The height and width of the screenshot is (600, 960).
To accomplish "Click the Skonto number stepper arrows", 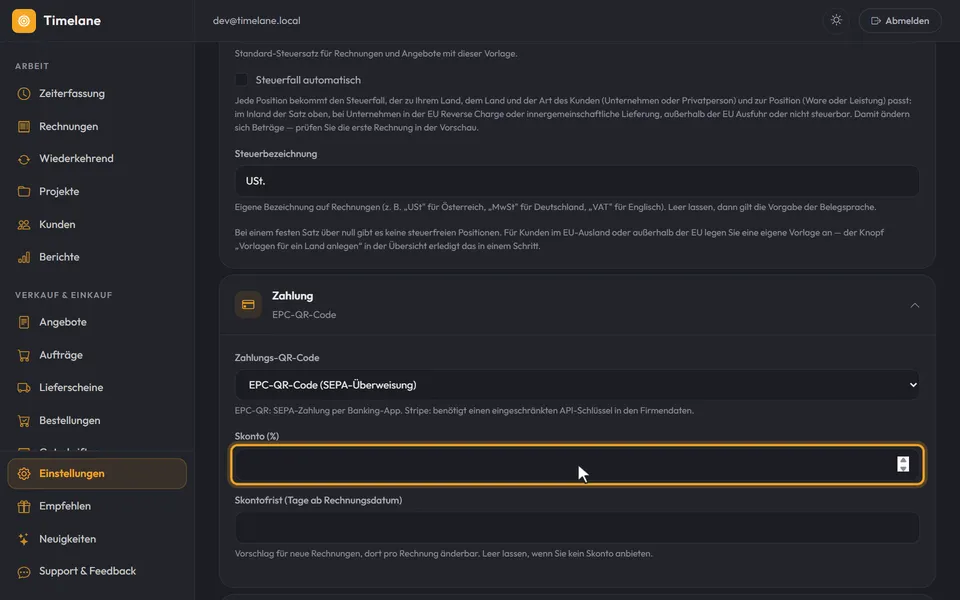I will pos(903,464).
